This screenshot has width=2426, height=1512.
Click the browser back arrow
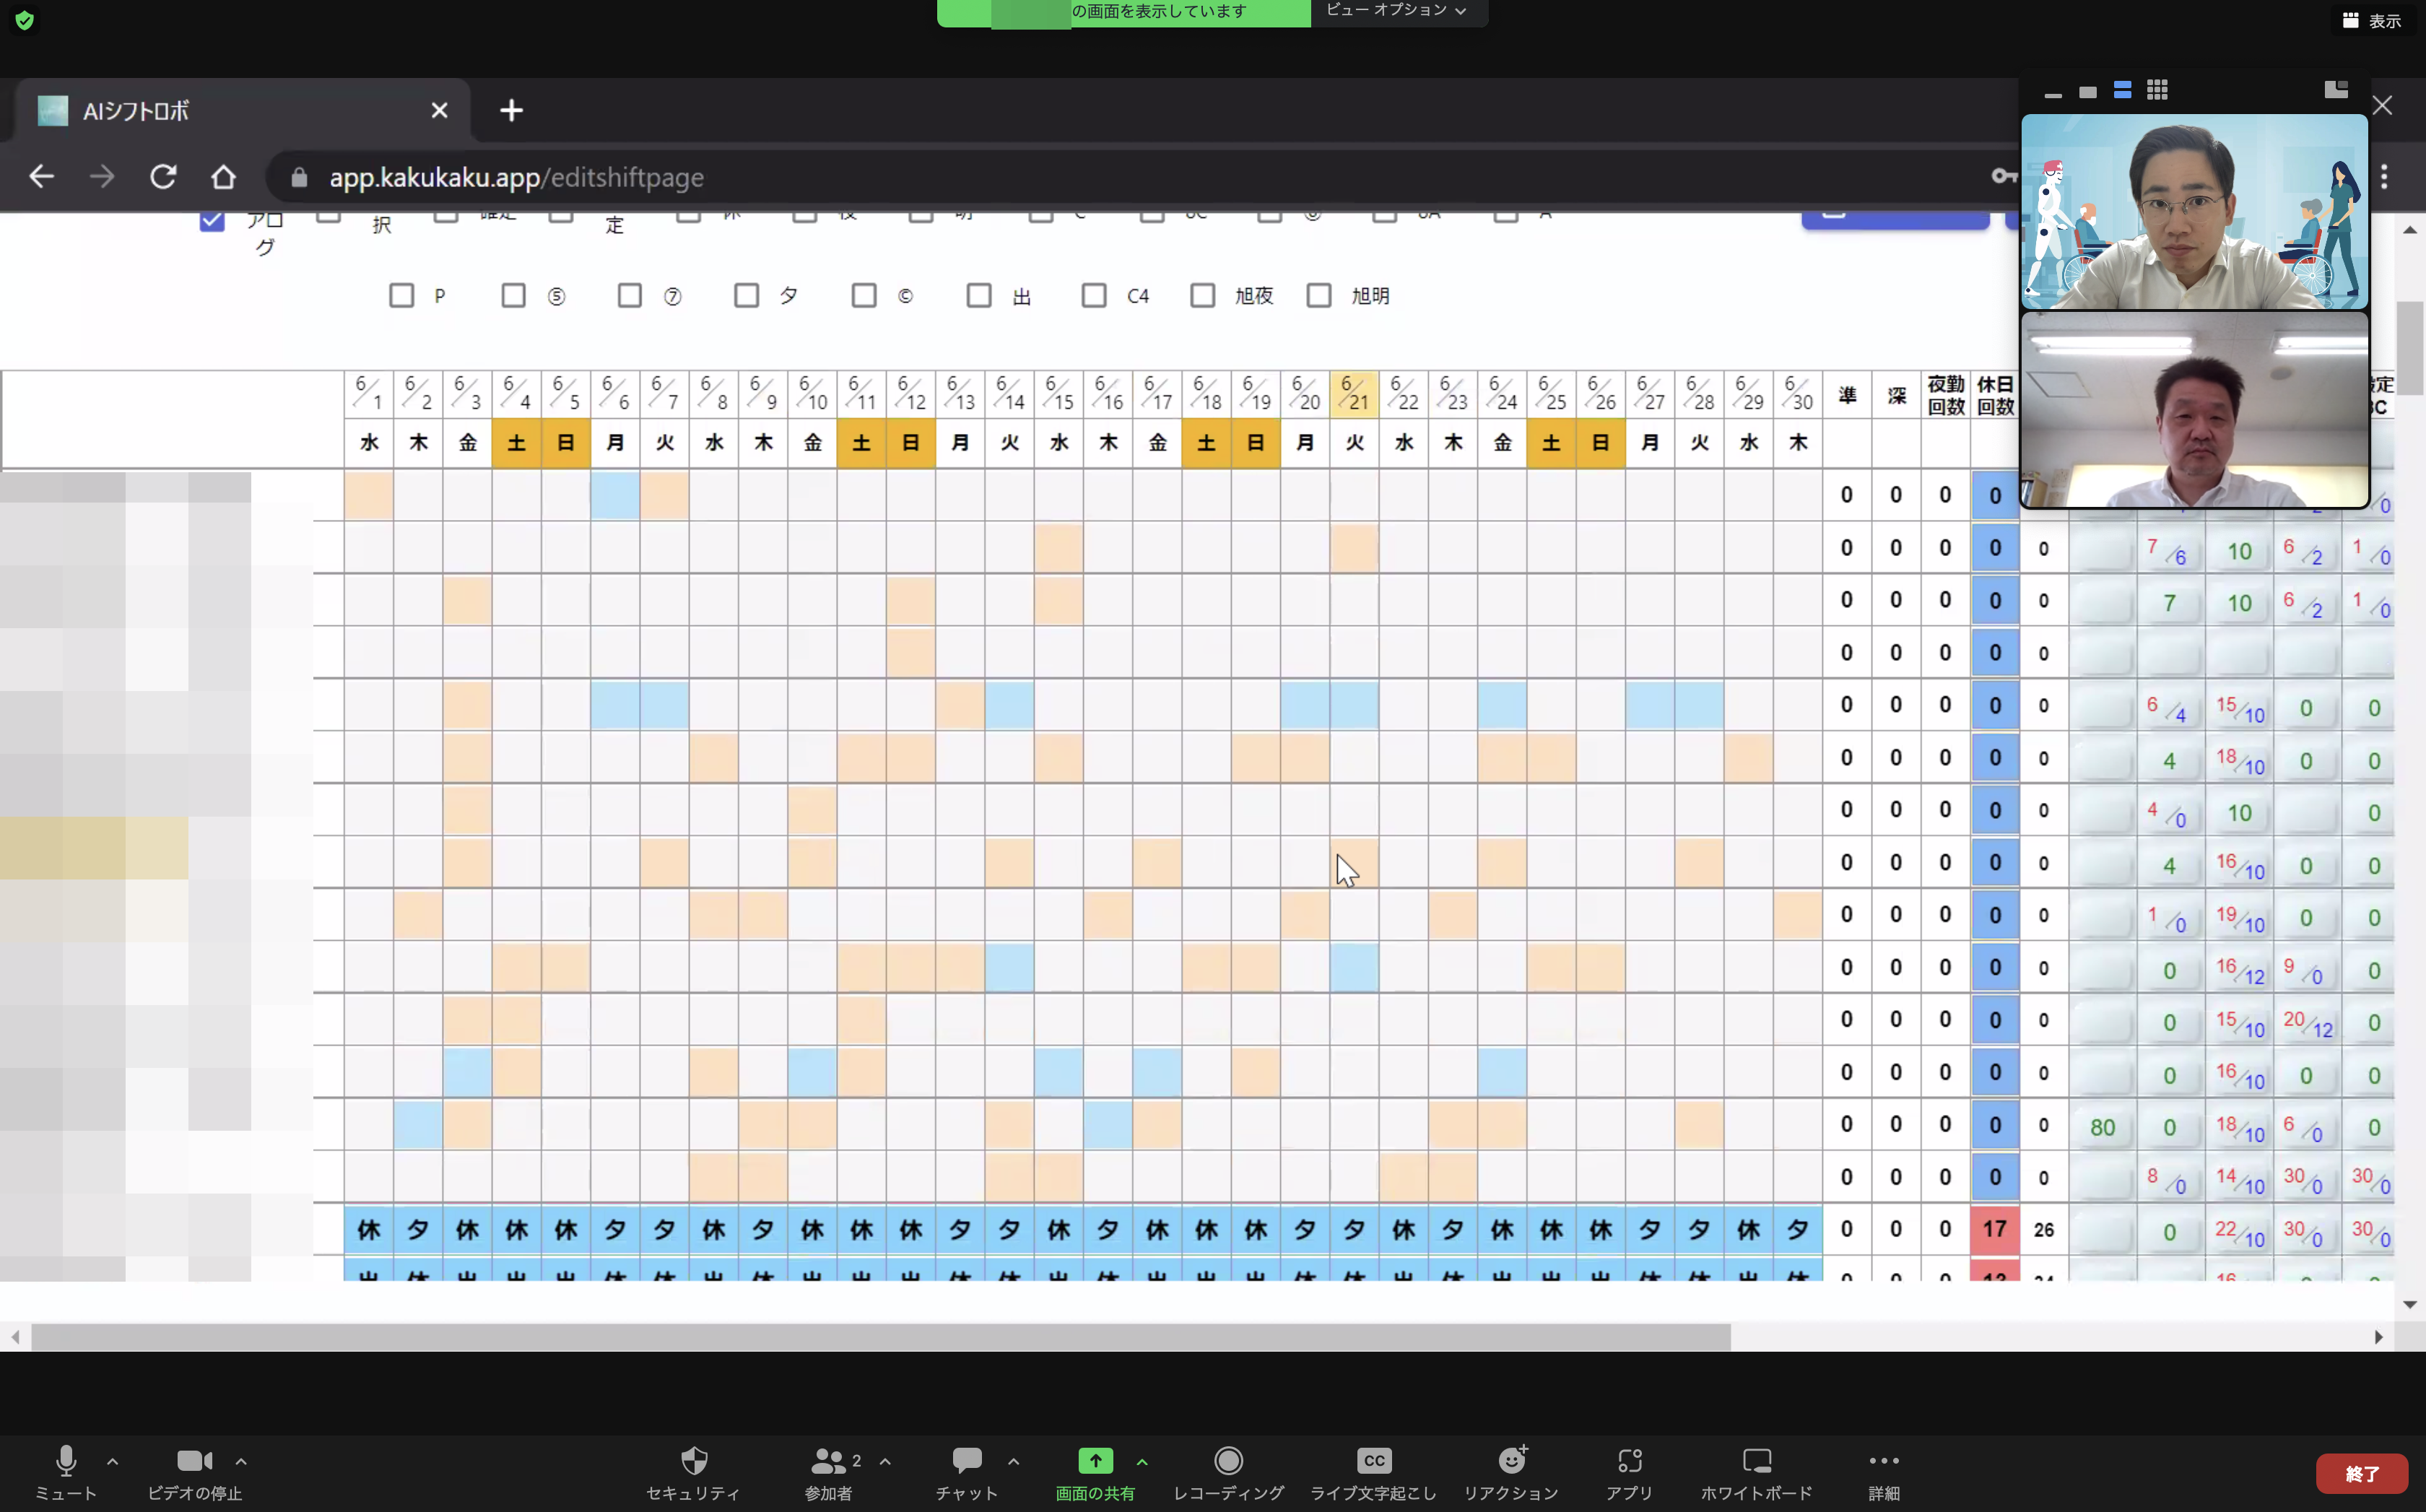tap(41, 177)
